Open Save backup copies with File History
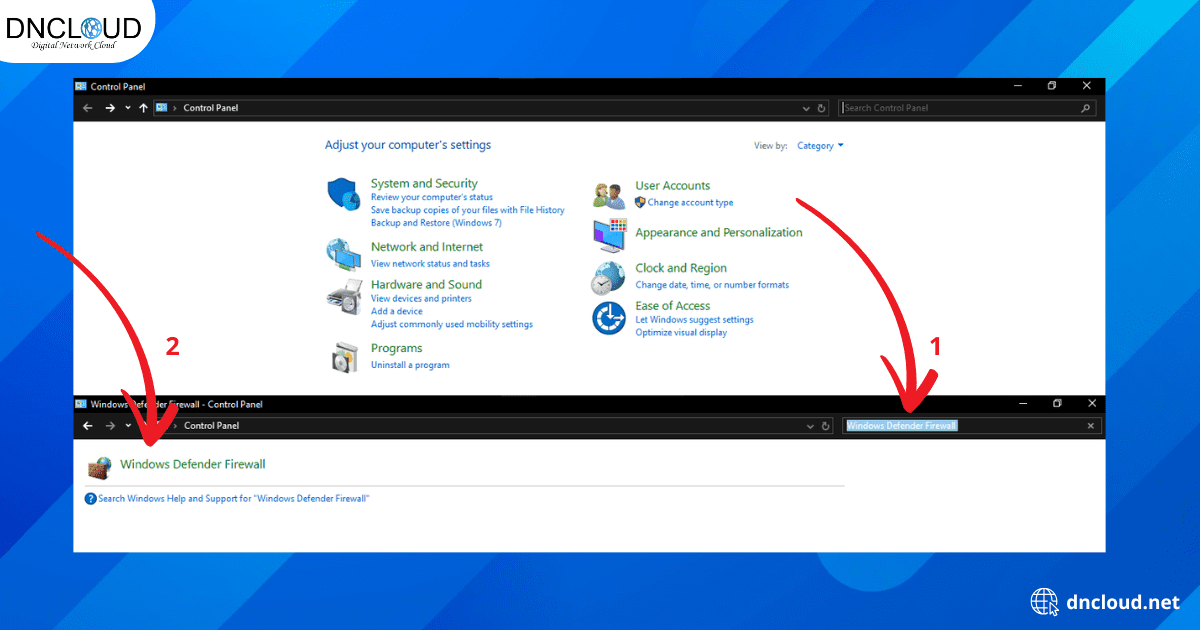 (467, 210)
